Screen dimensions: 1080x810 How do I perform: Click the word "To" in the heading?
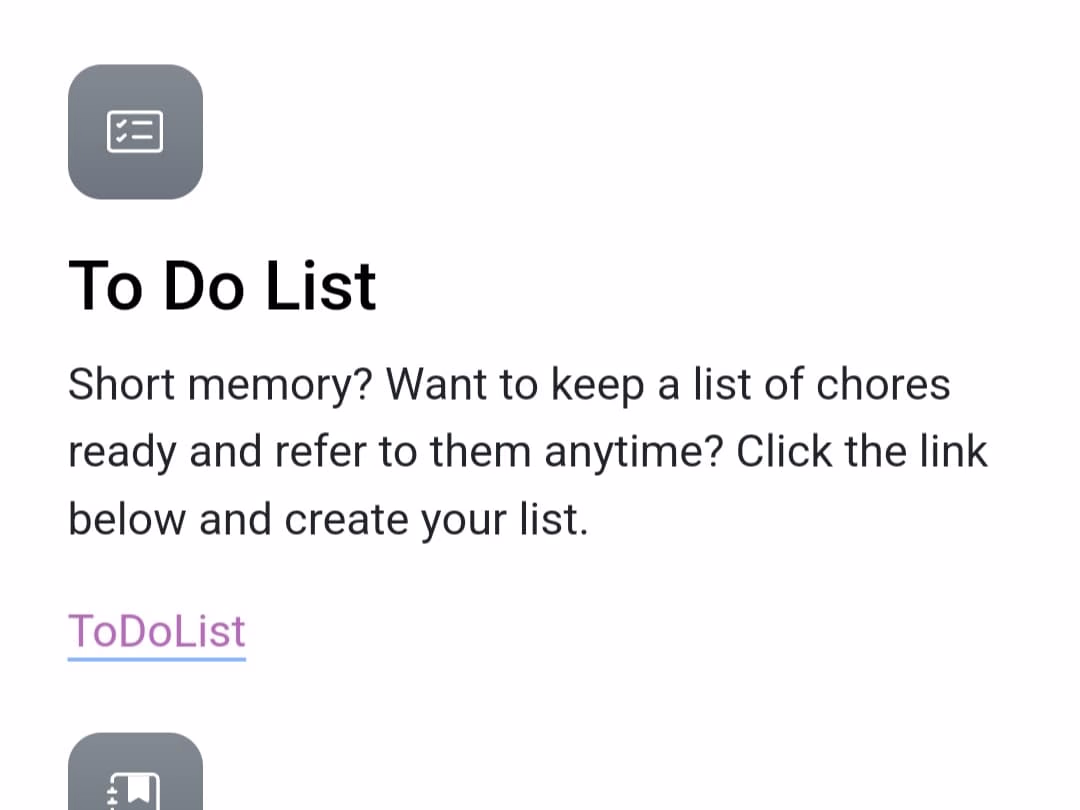[105, 286]
